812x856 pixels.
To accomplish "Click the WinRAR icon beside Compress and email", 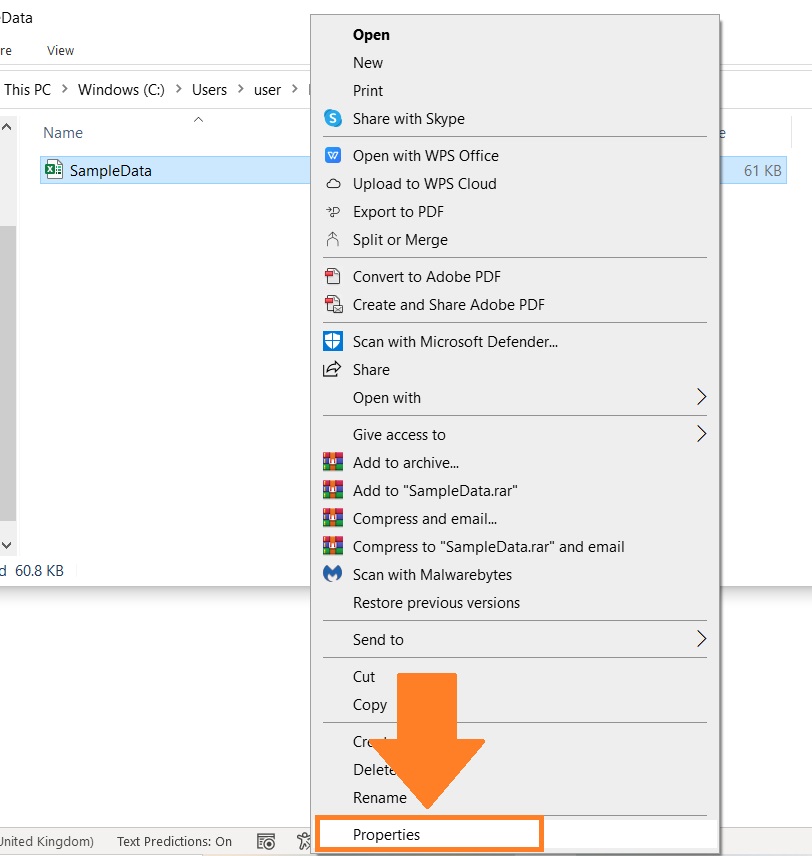I will (333, 518).
